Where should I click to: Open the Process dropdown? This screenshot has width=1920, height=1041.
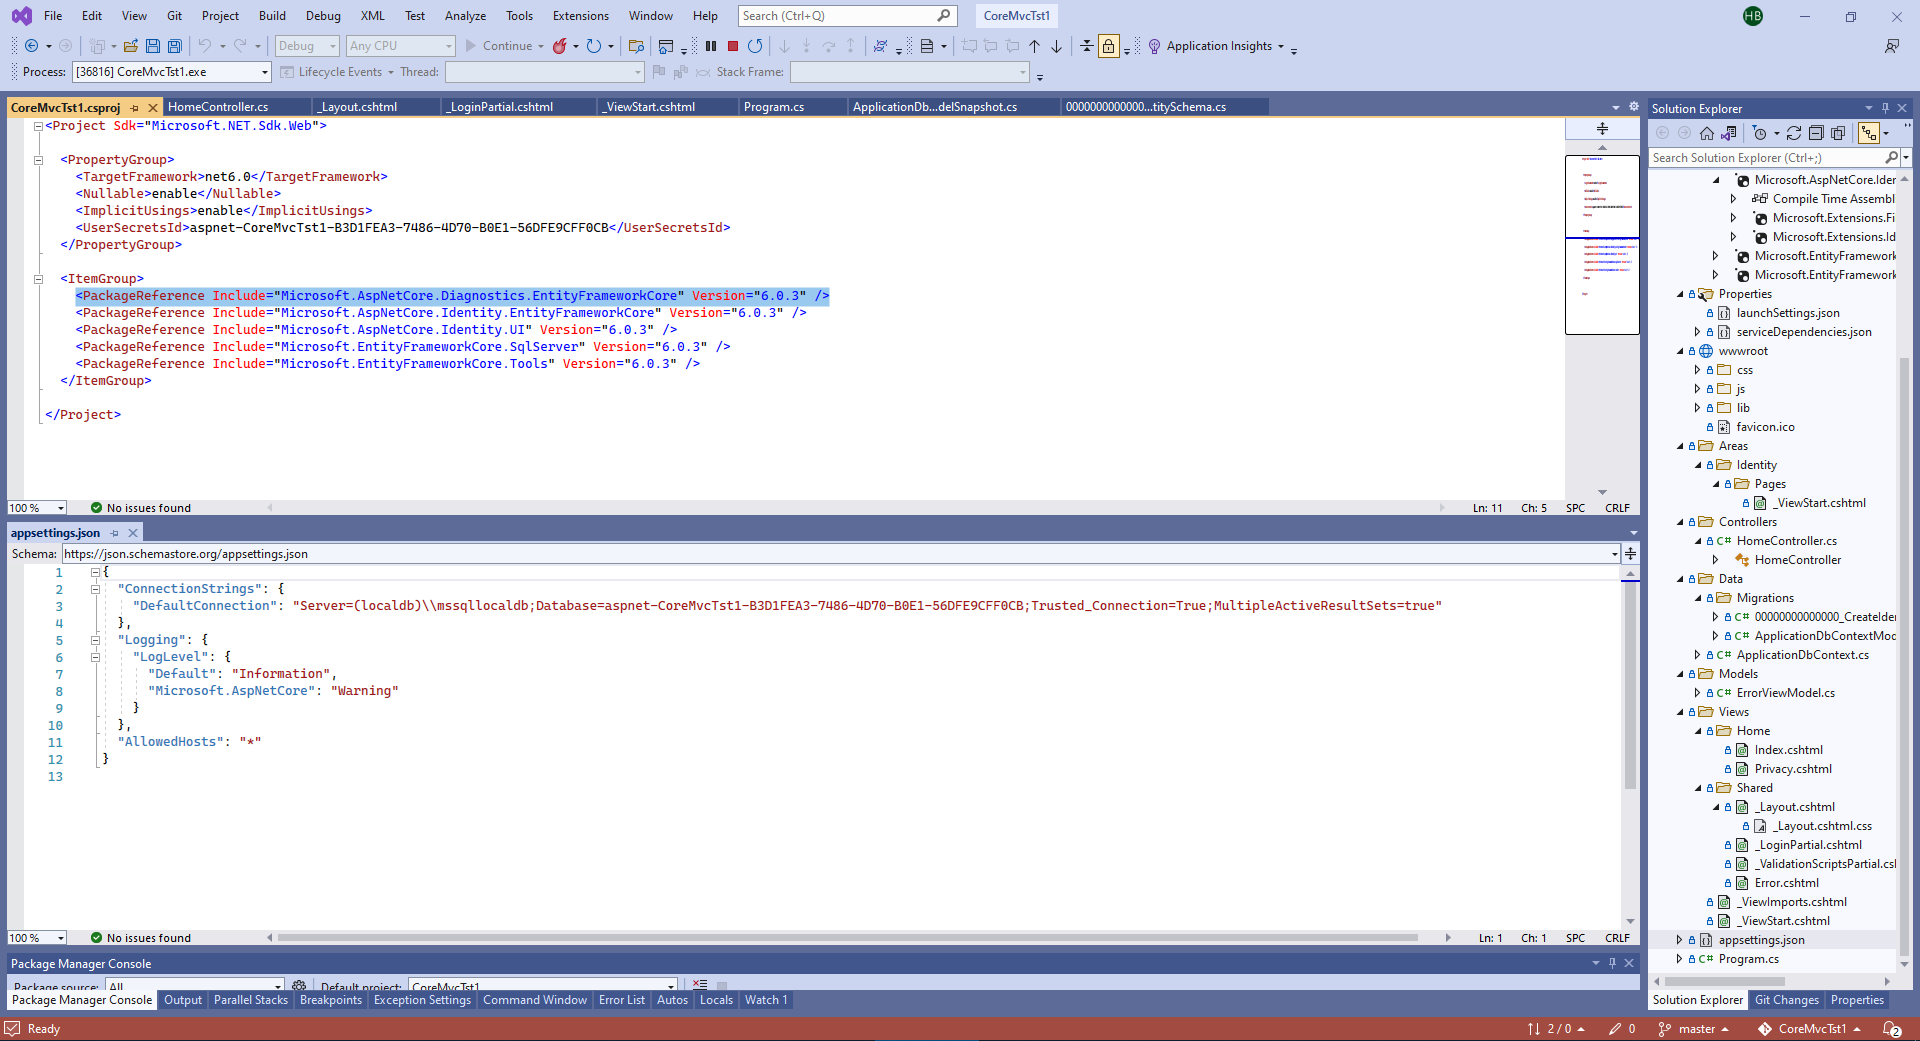(x=265, y=72)
